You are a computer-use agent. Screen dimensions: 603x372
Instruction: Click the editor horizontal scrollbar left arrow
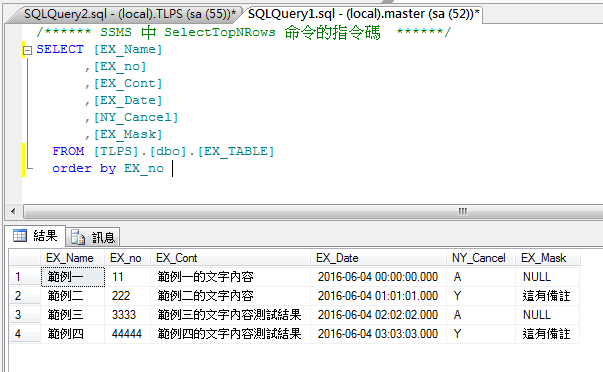coord(13,211)
